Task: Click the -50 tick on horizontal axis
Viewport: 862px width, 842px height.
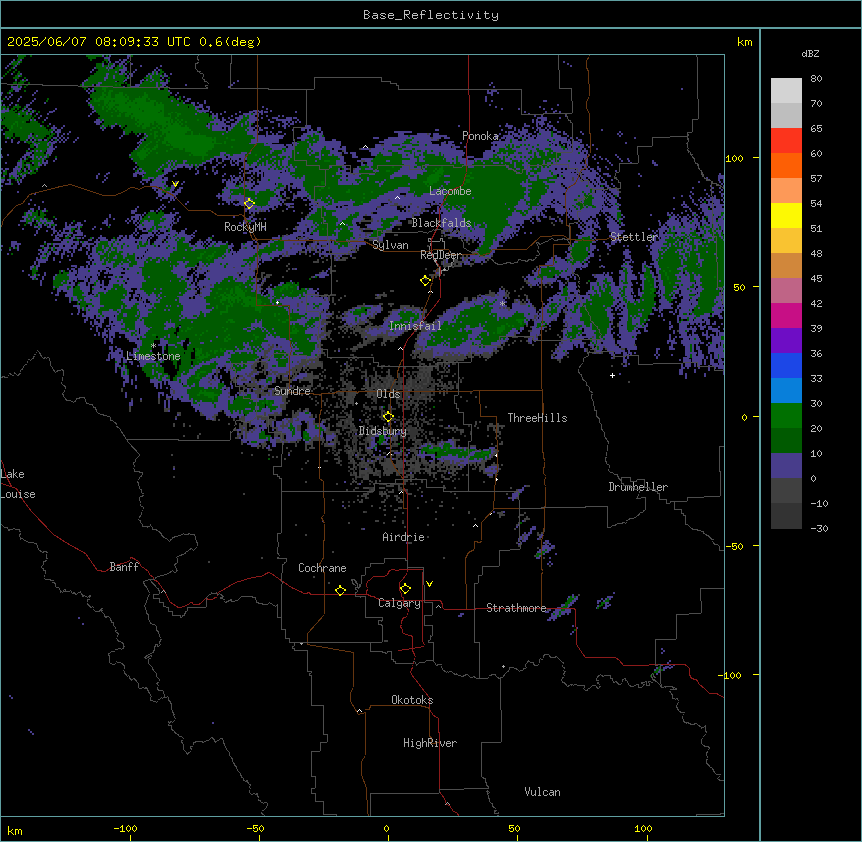Action: click(x=255, y=828)
